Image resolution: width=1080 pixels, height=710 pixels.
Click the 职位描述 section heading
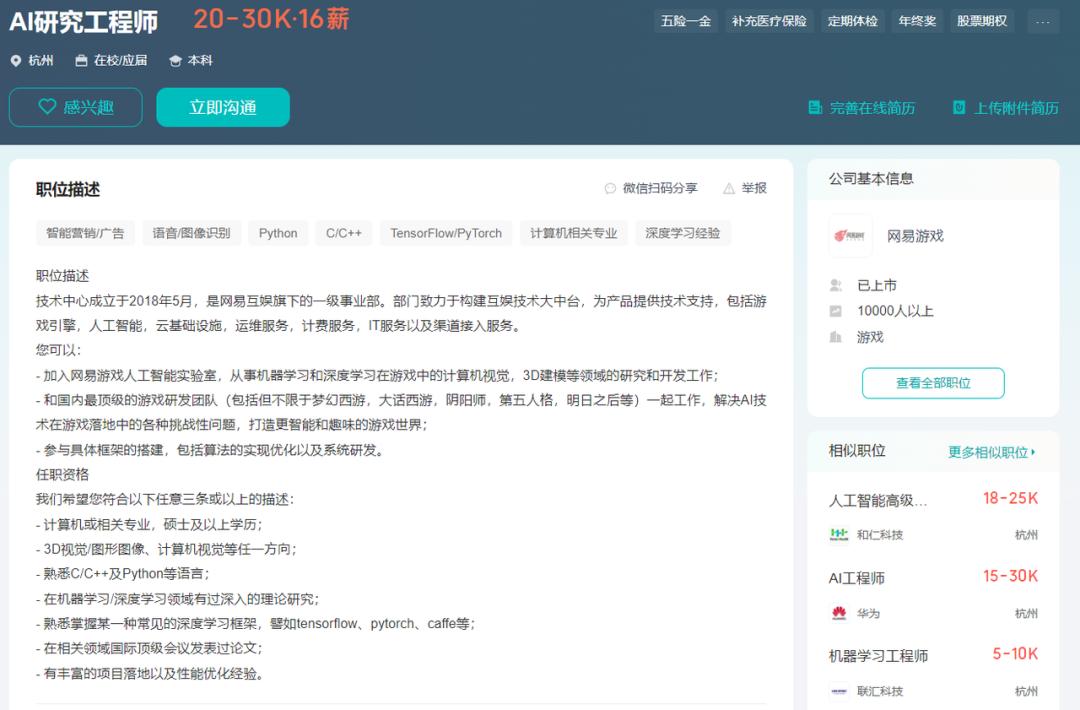click(68, 189)
